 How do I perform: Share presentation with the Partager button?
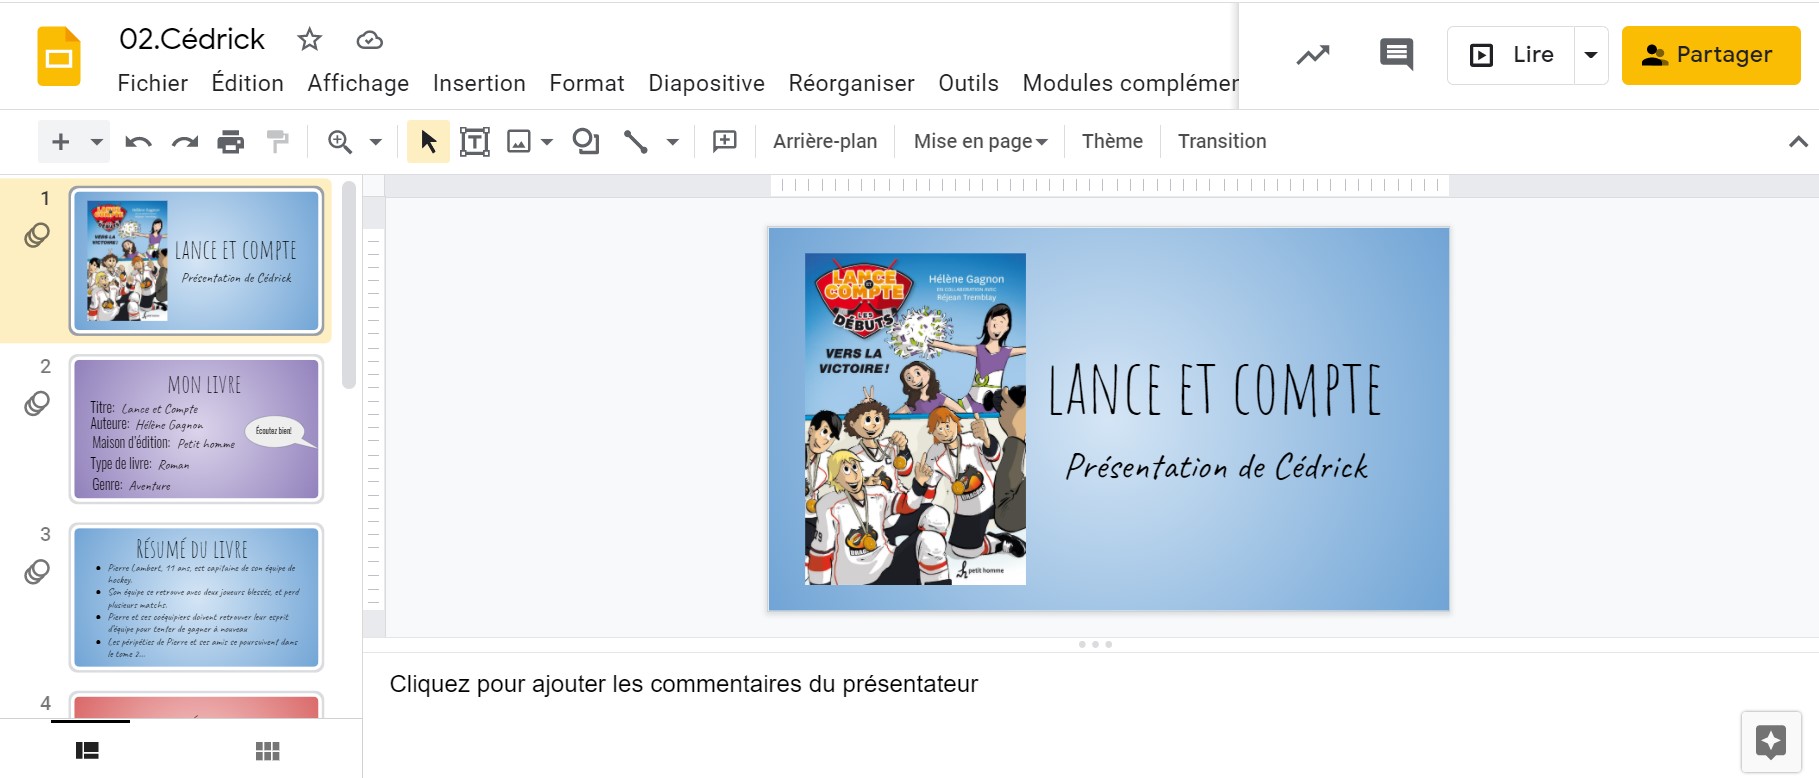click(1711, 55)
